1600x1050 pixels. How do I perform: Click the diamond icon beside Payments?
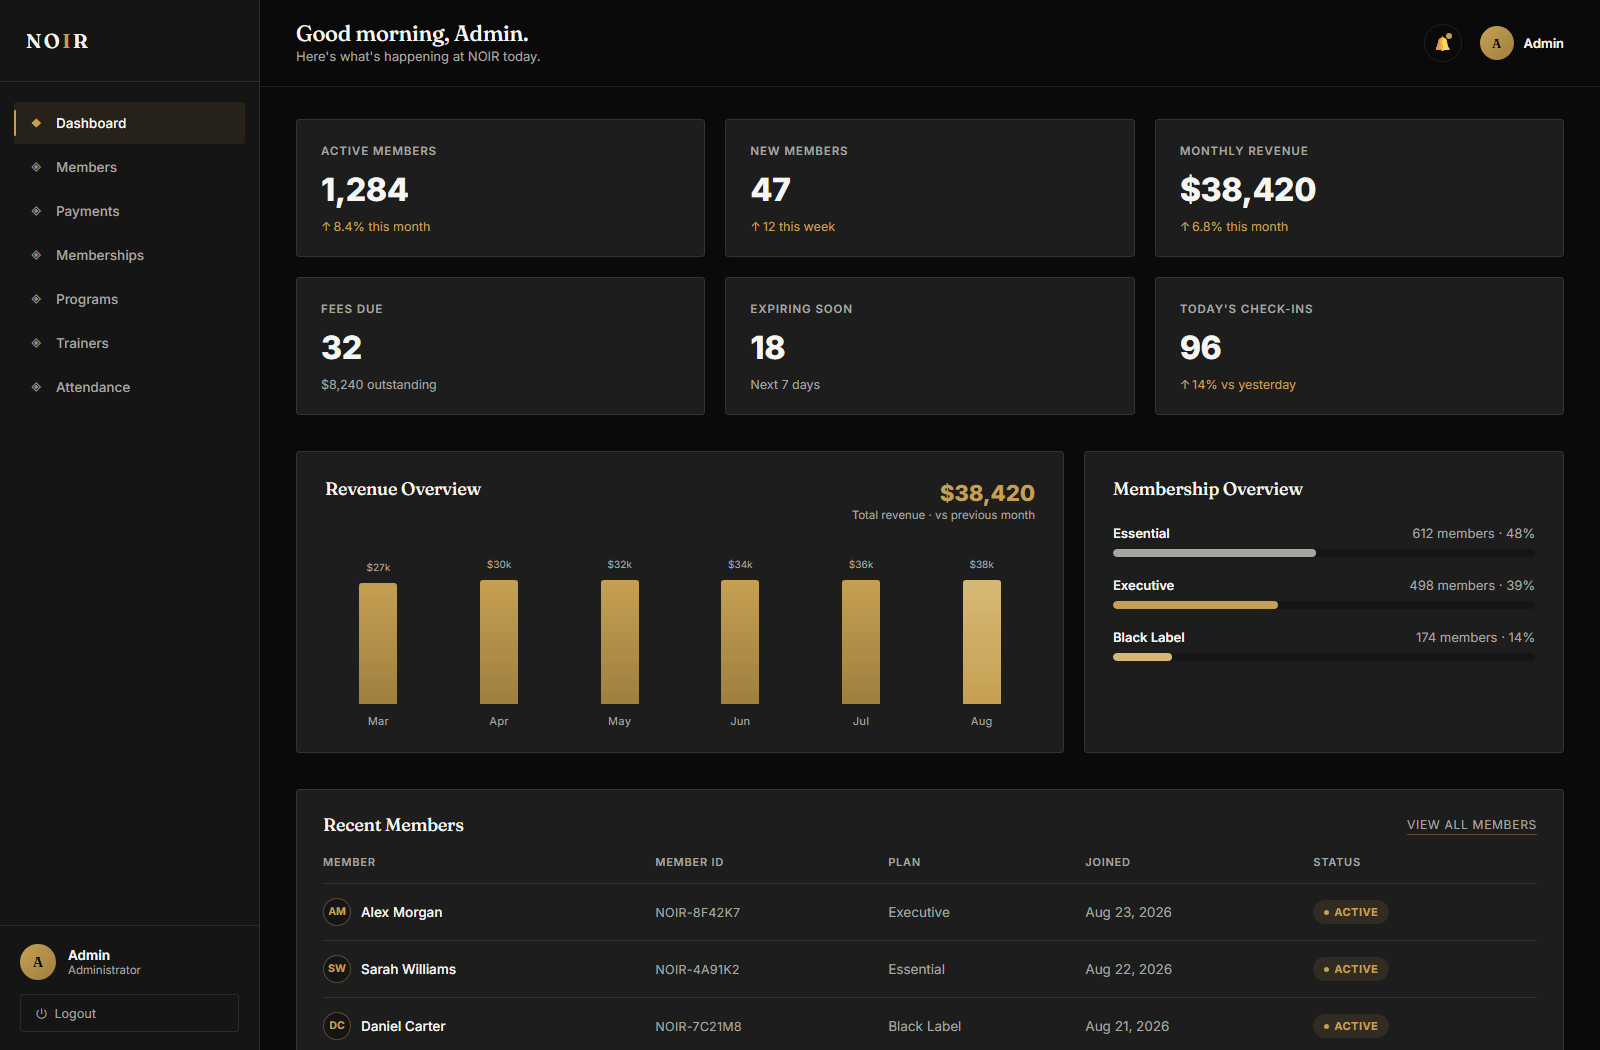click(36, 211)
